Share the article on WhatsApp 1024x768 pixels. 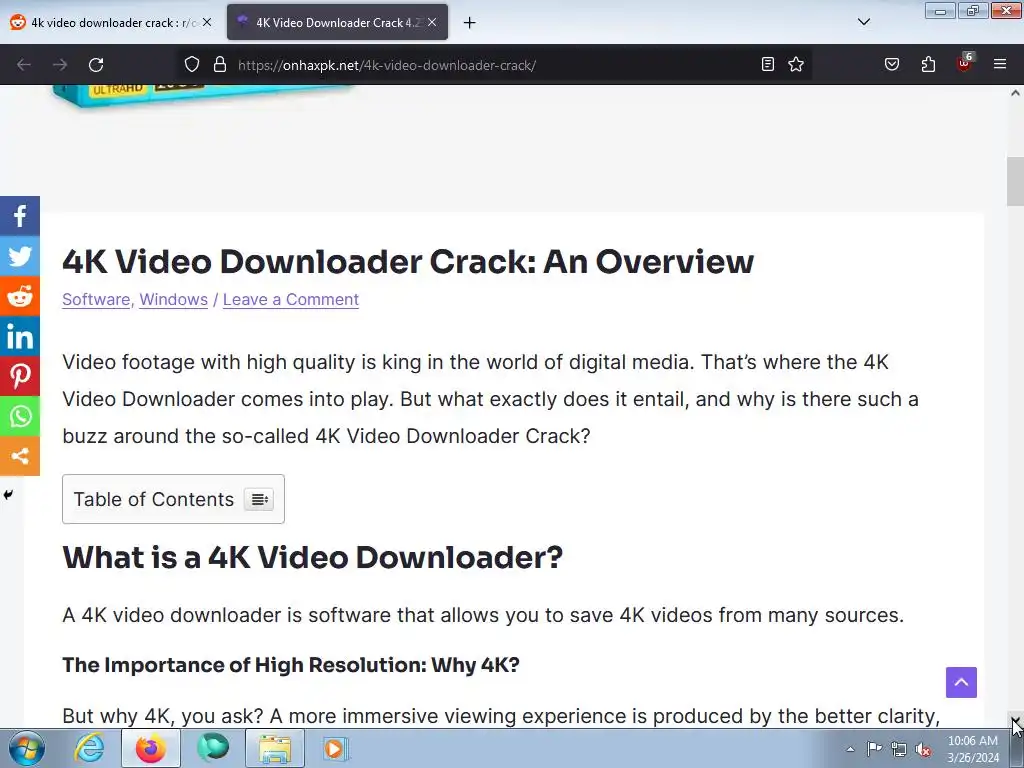(x=20, y=416)
